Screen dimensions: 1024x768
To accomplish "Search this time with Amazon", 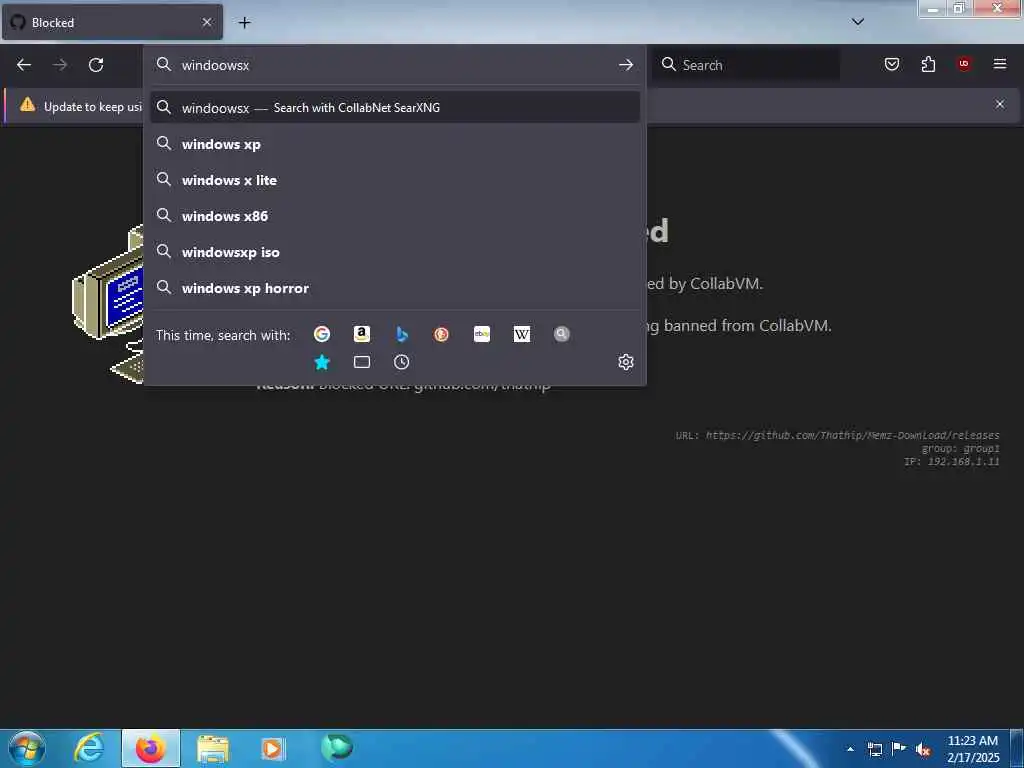I will click(362, 334).
